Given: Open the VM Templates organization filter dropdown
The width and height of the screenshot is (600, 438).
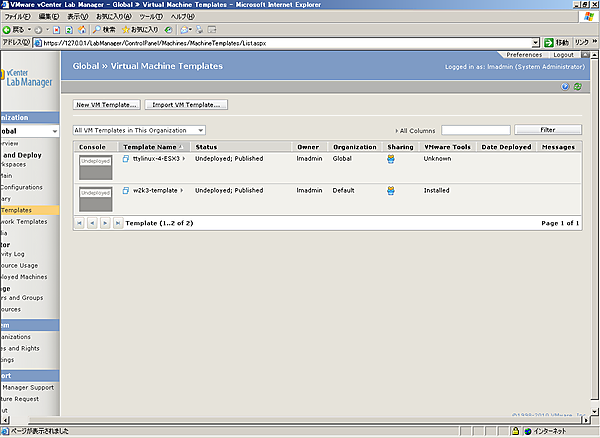Looking at the screenshot, I should point(139,130).
